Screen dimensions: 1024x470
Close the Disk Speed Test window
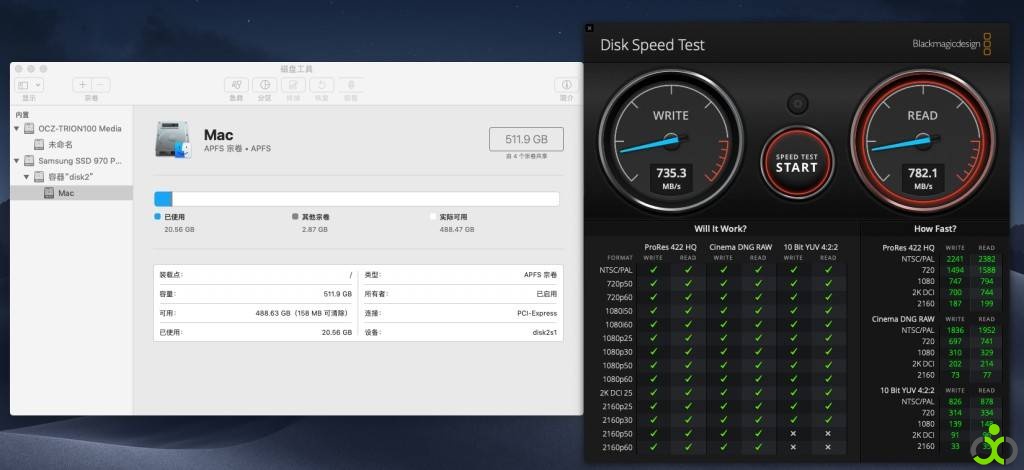590,28
